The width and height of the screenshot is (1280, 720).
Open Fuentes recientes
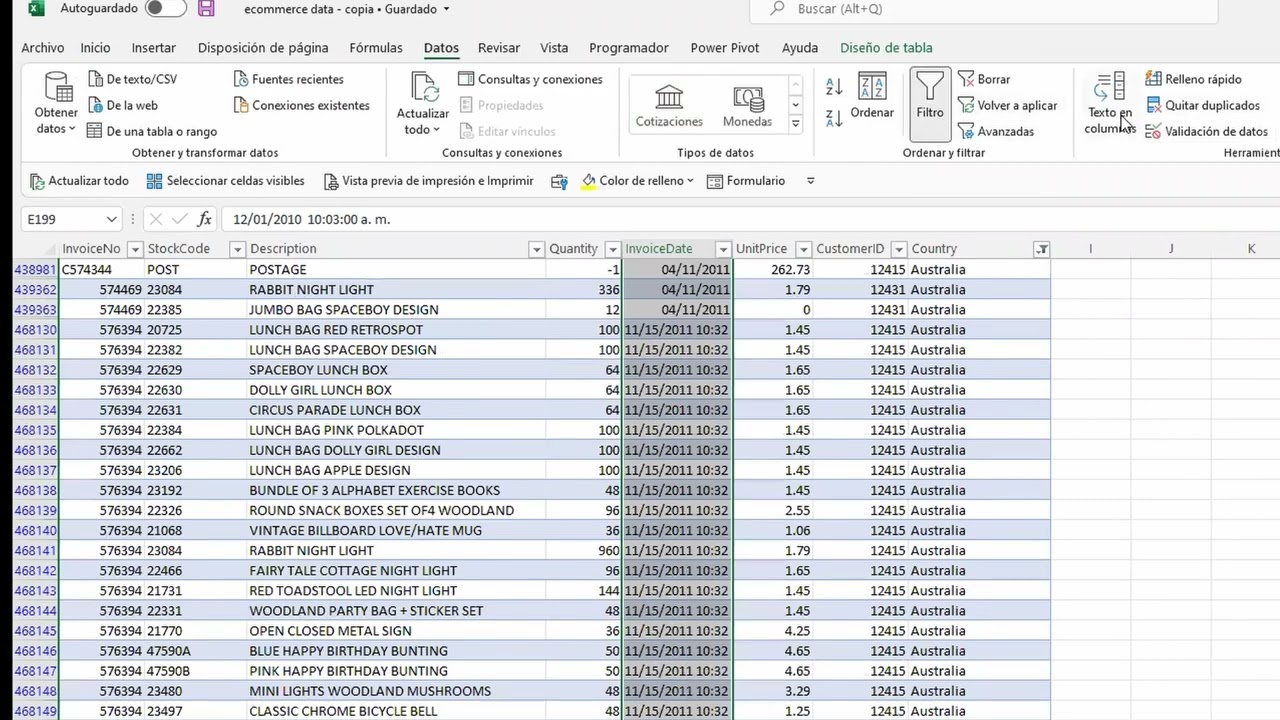289,79
